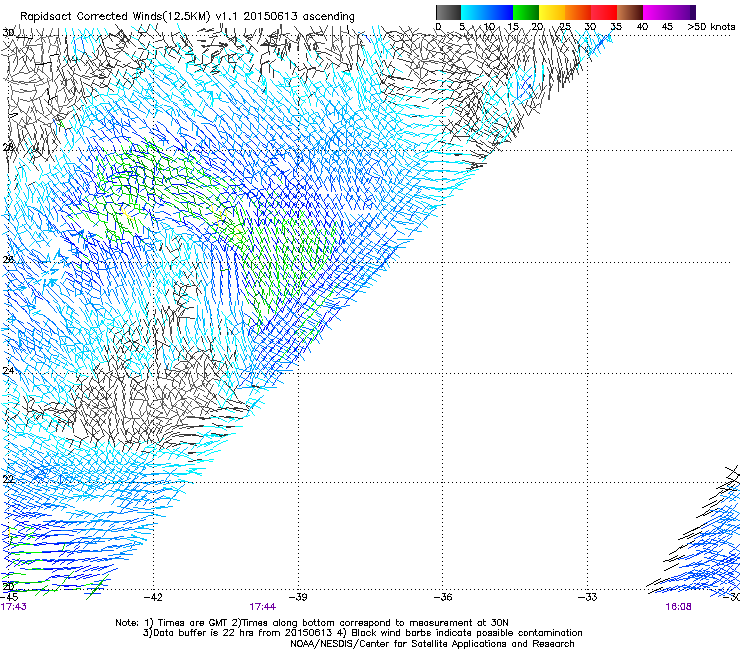
Task: Click the red 30-35 knots legend swatch
Action: pyautogui.click(x=604, y=12)
